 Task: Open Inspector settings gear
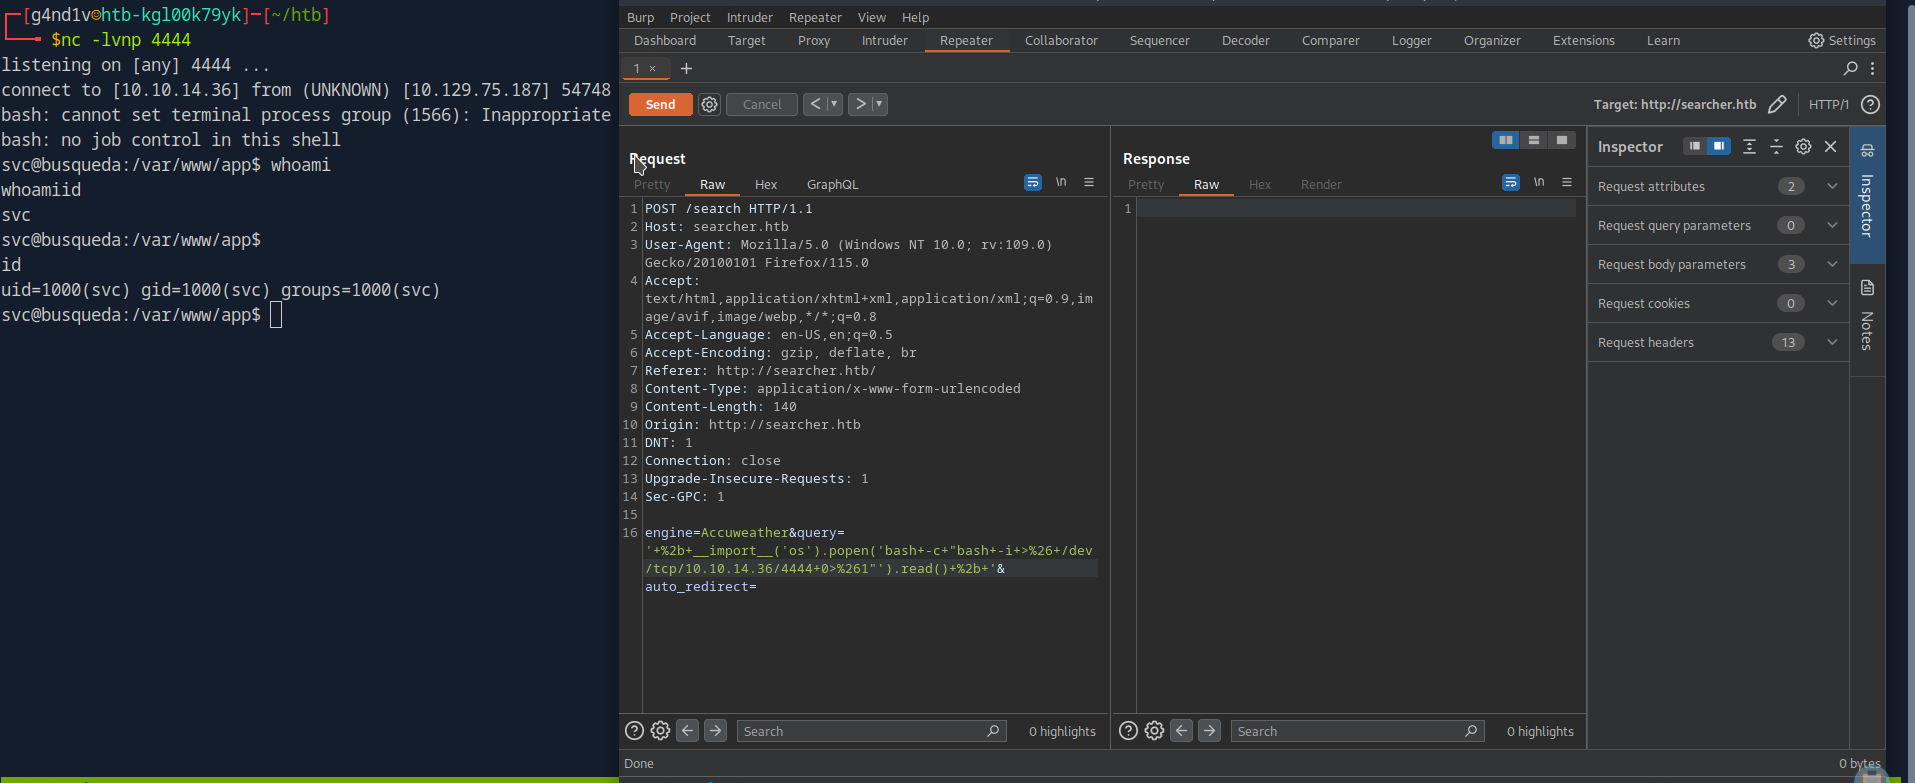pyautogui.click(x=1803, y=146)
